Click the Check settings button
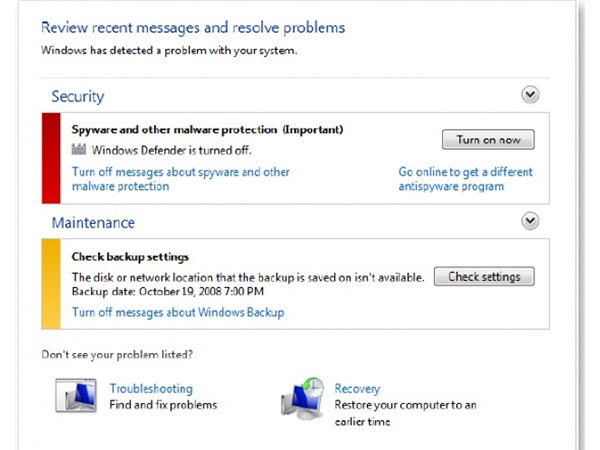The width and height of the screenshot is (600, 450). point(484,276)
